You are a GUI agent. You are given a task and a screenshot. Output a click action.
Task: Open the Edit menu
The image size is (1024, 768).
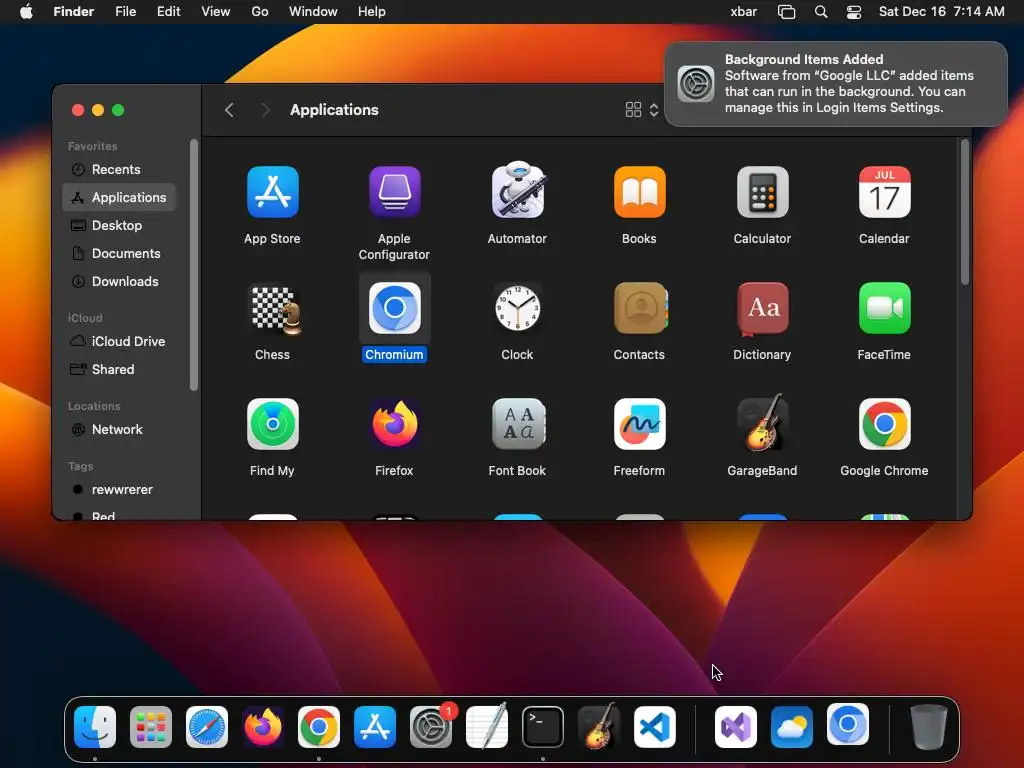(x=168, y=12)
